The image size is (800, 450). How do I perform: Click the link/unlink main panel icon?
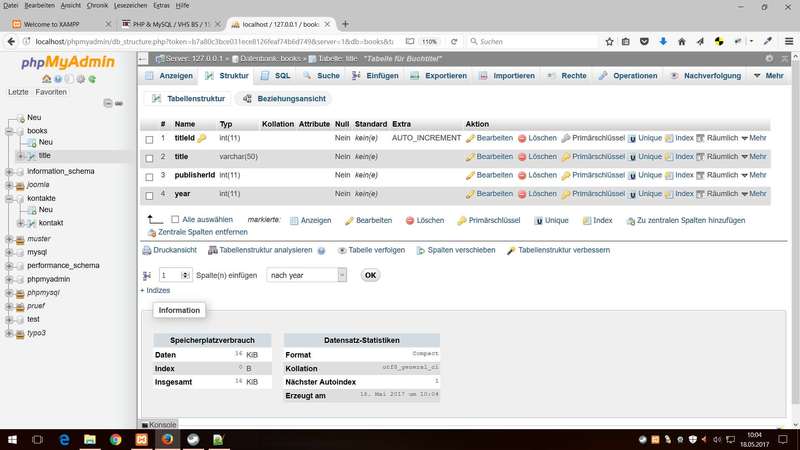coord(119,103)
